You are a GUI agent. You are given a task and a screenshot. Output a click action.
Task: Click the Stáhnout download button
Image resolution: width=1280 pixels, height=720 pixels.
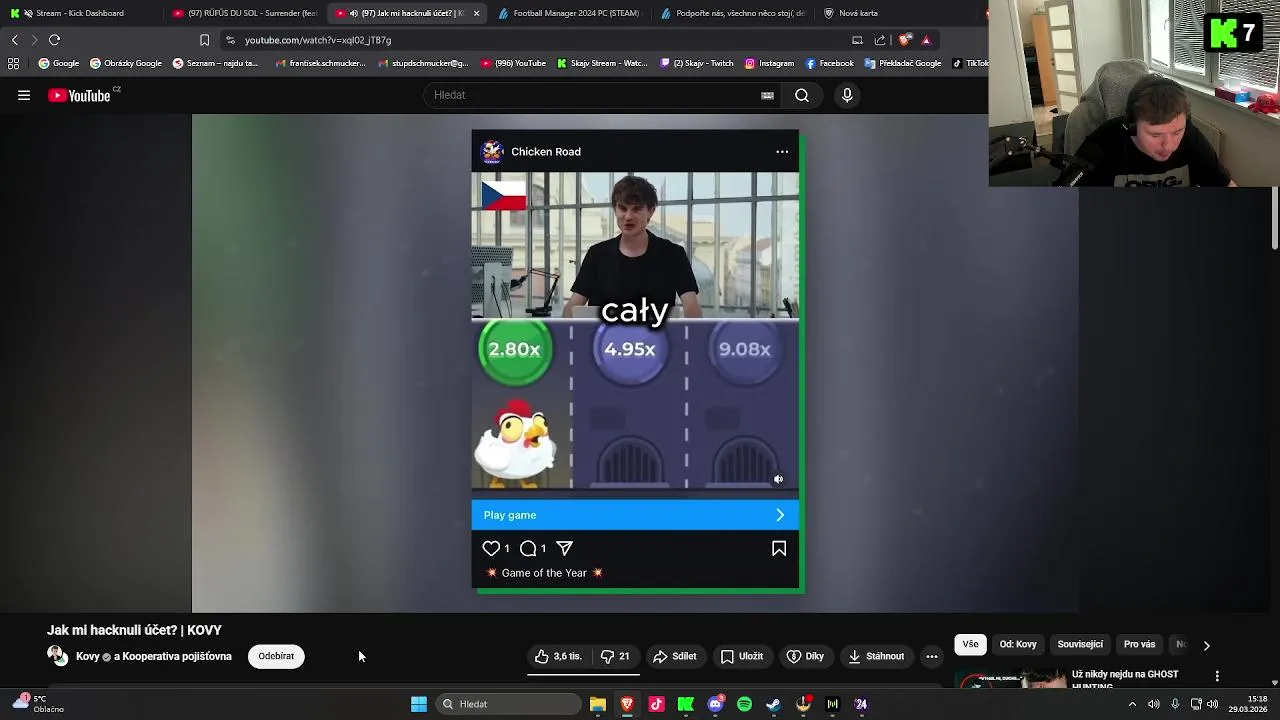[x=876, y=657]
